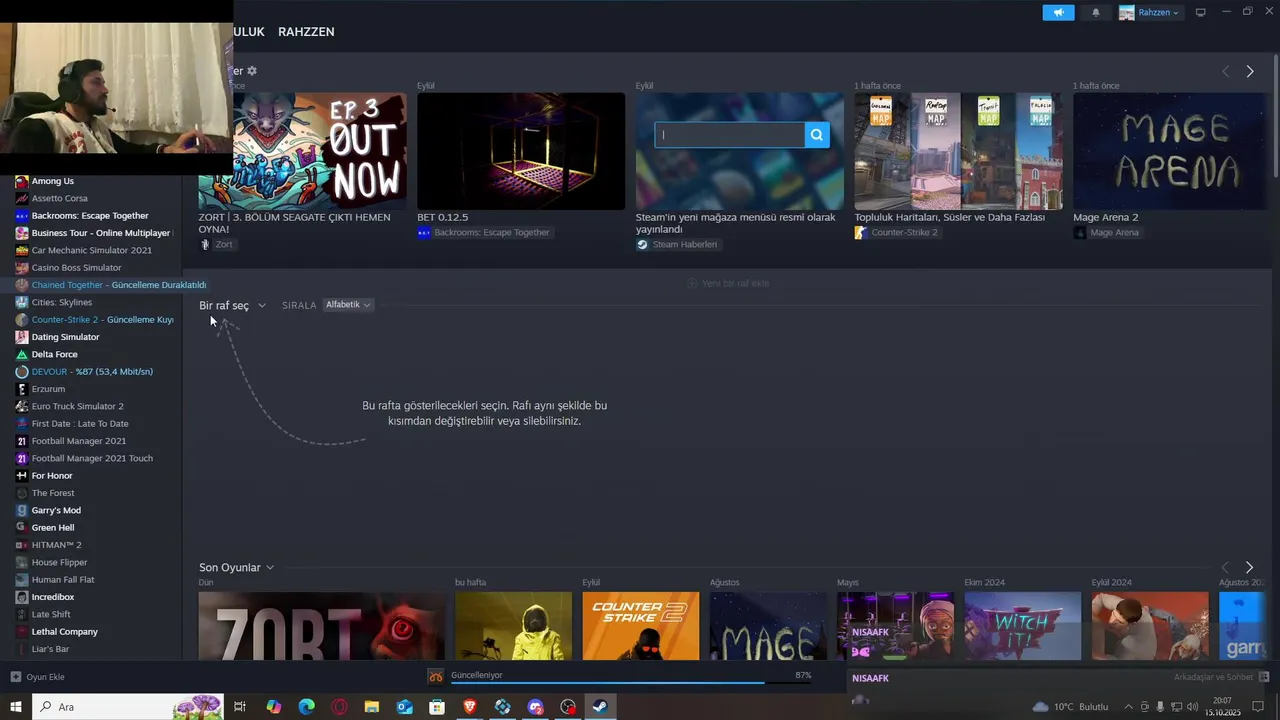Open the ZORT Ep. 3 news thumbnail
The image size is (1280, 720).
coord(302,151)
